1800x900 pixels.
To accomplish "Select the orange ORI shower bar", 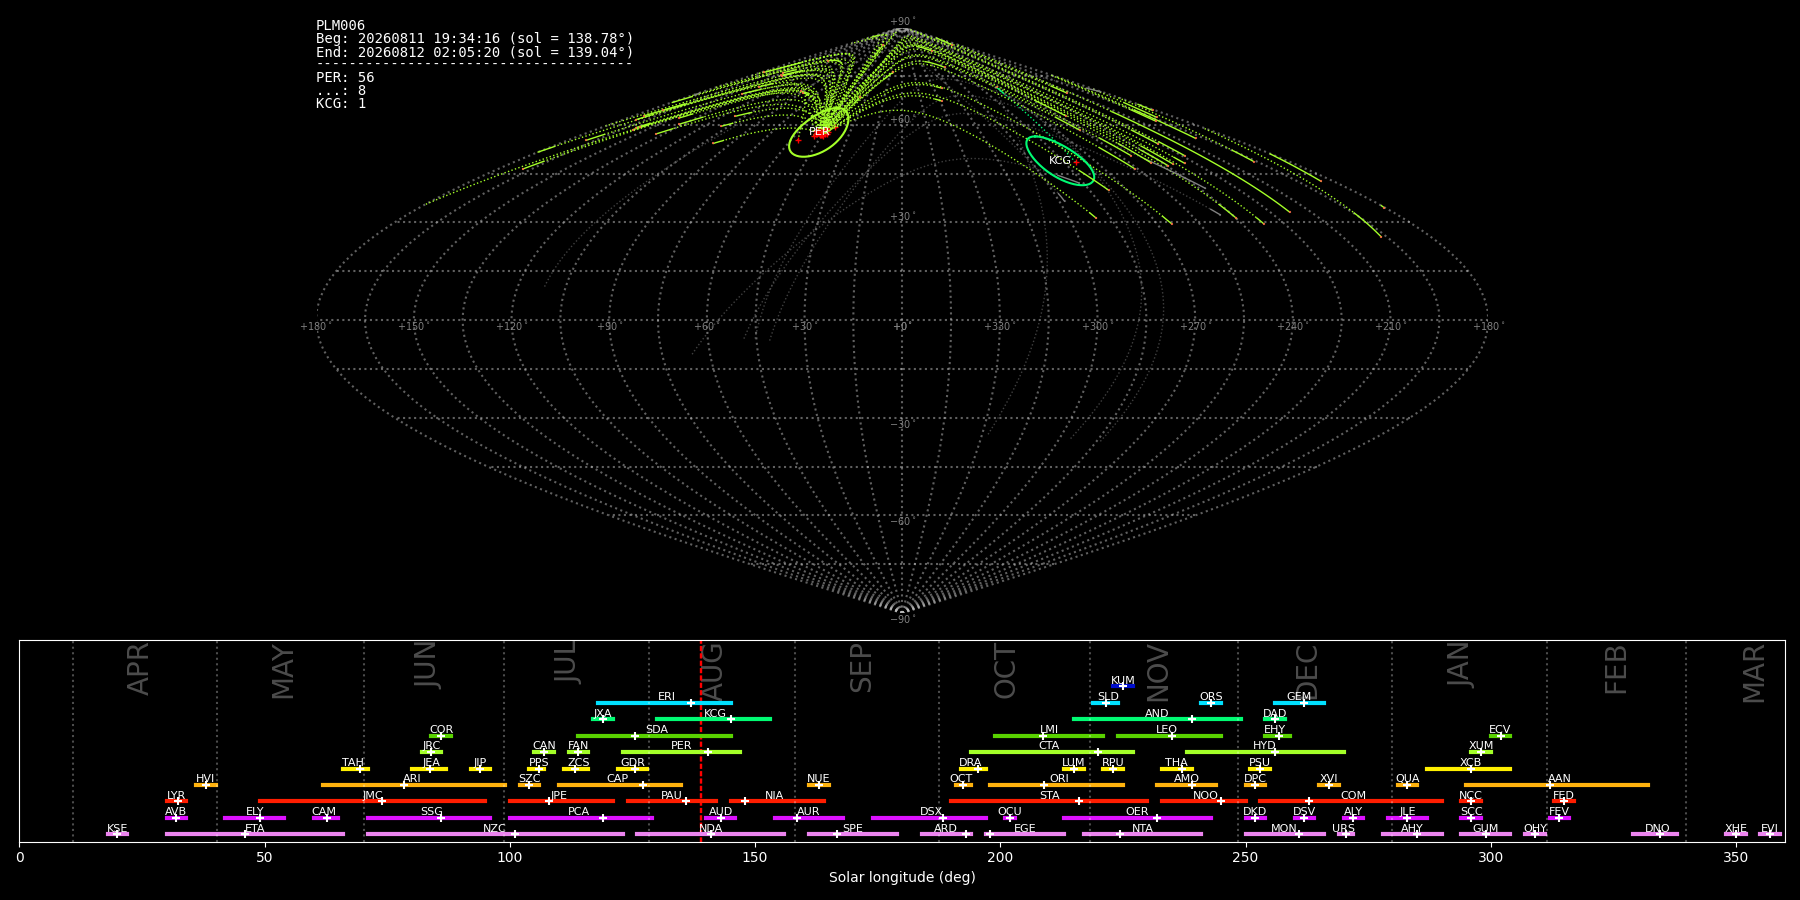I will pyautogui.click(x=1056, y=785).
